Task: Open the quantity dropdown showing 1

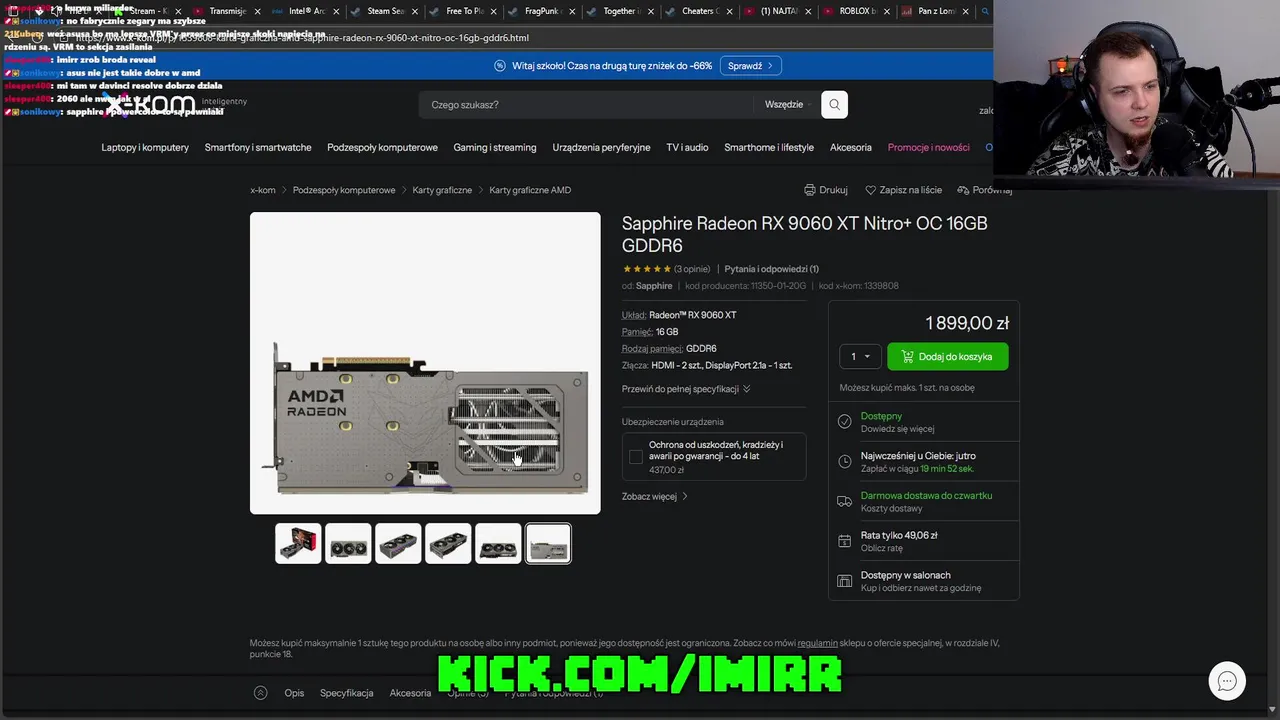Action: pos(861,356)
